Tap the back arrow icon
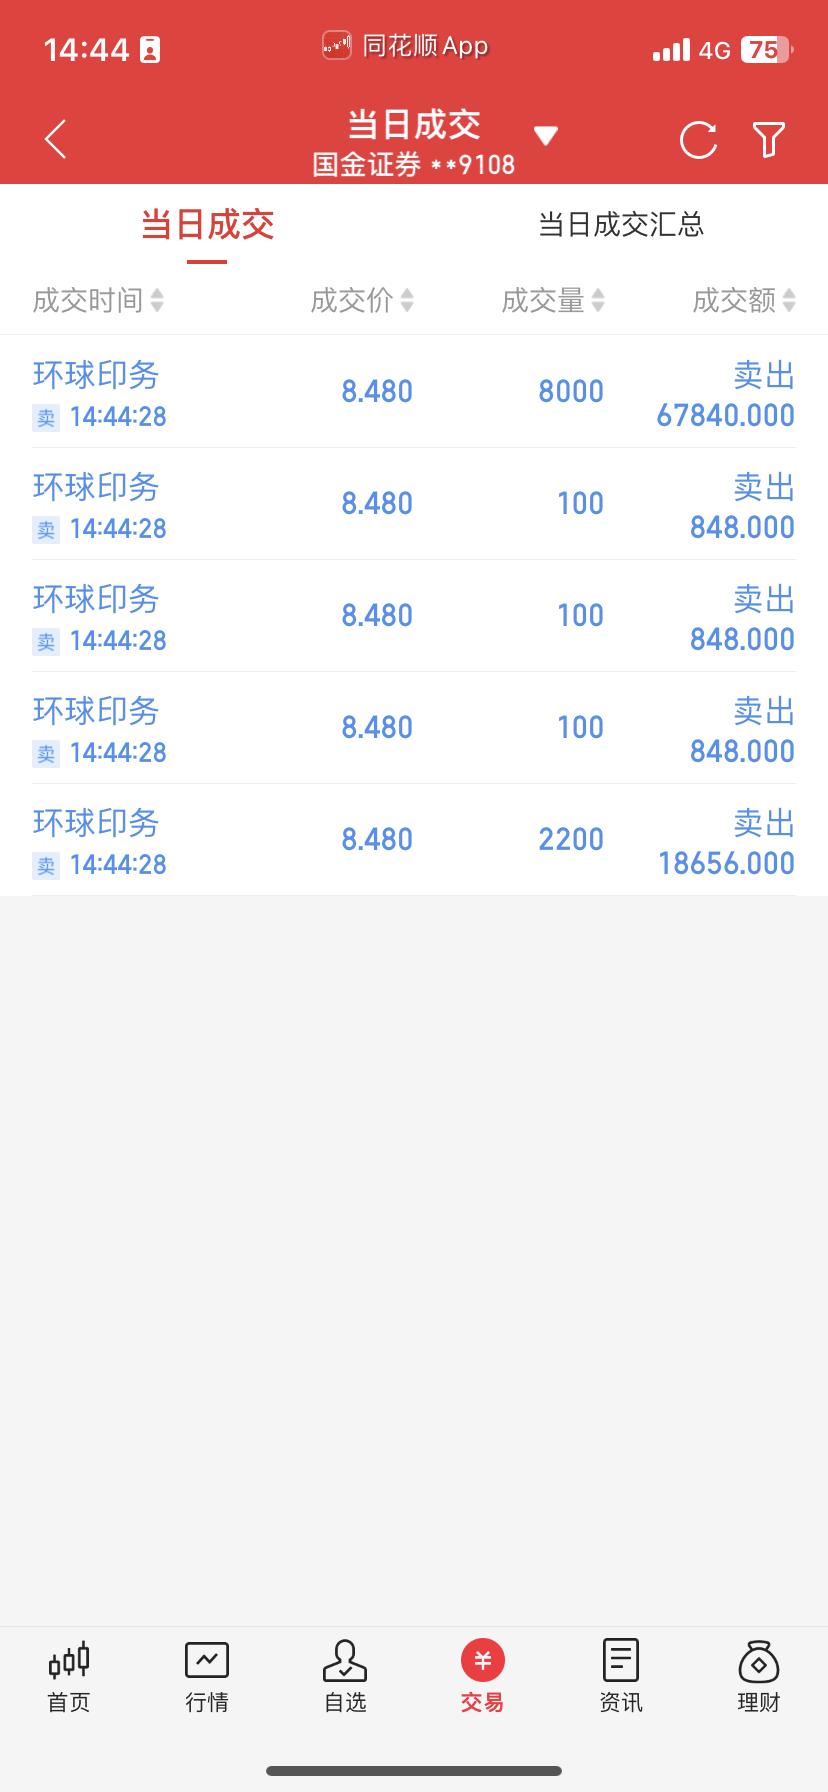Image resolution: width=828 pixels, height=1792 pixels. [x=56, y=139]
